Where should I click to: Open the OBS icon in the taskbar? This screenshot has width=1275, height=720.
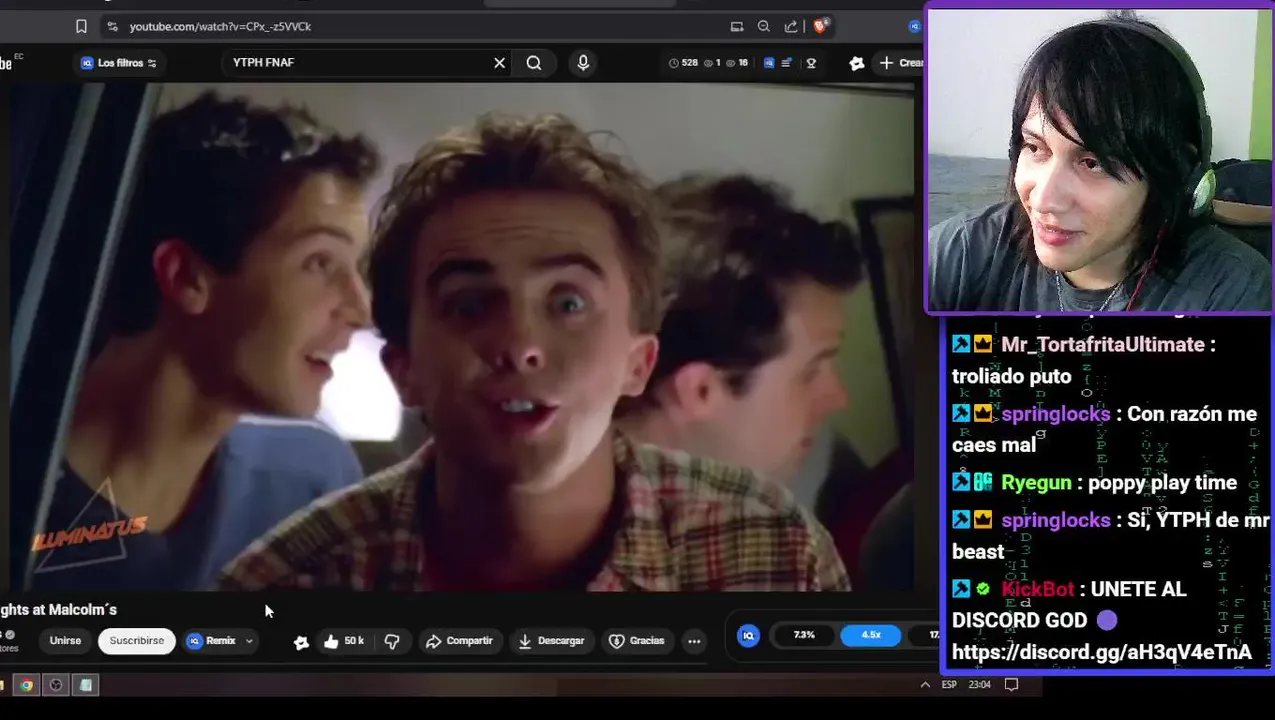[56, 685]
